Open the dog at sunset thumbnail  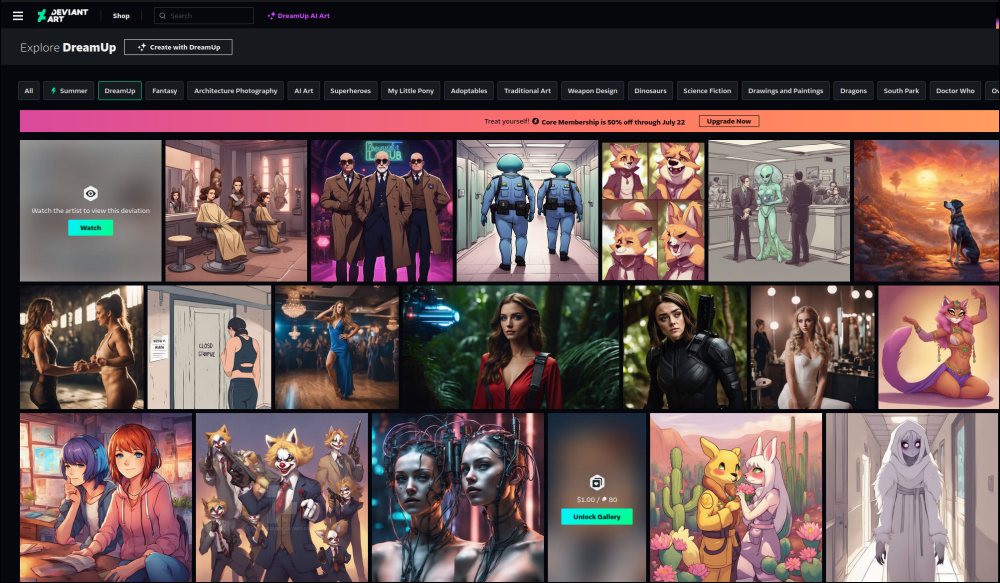tap(927, 211)
